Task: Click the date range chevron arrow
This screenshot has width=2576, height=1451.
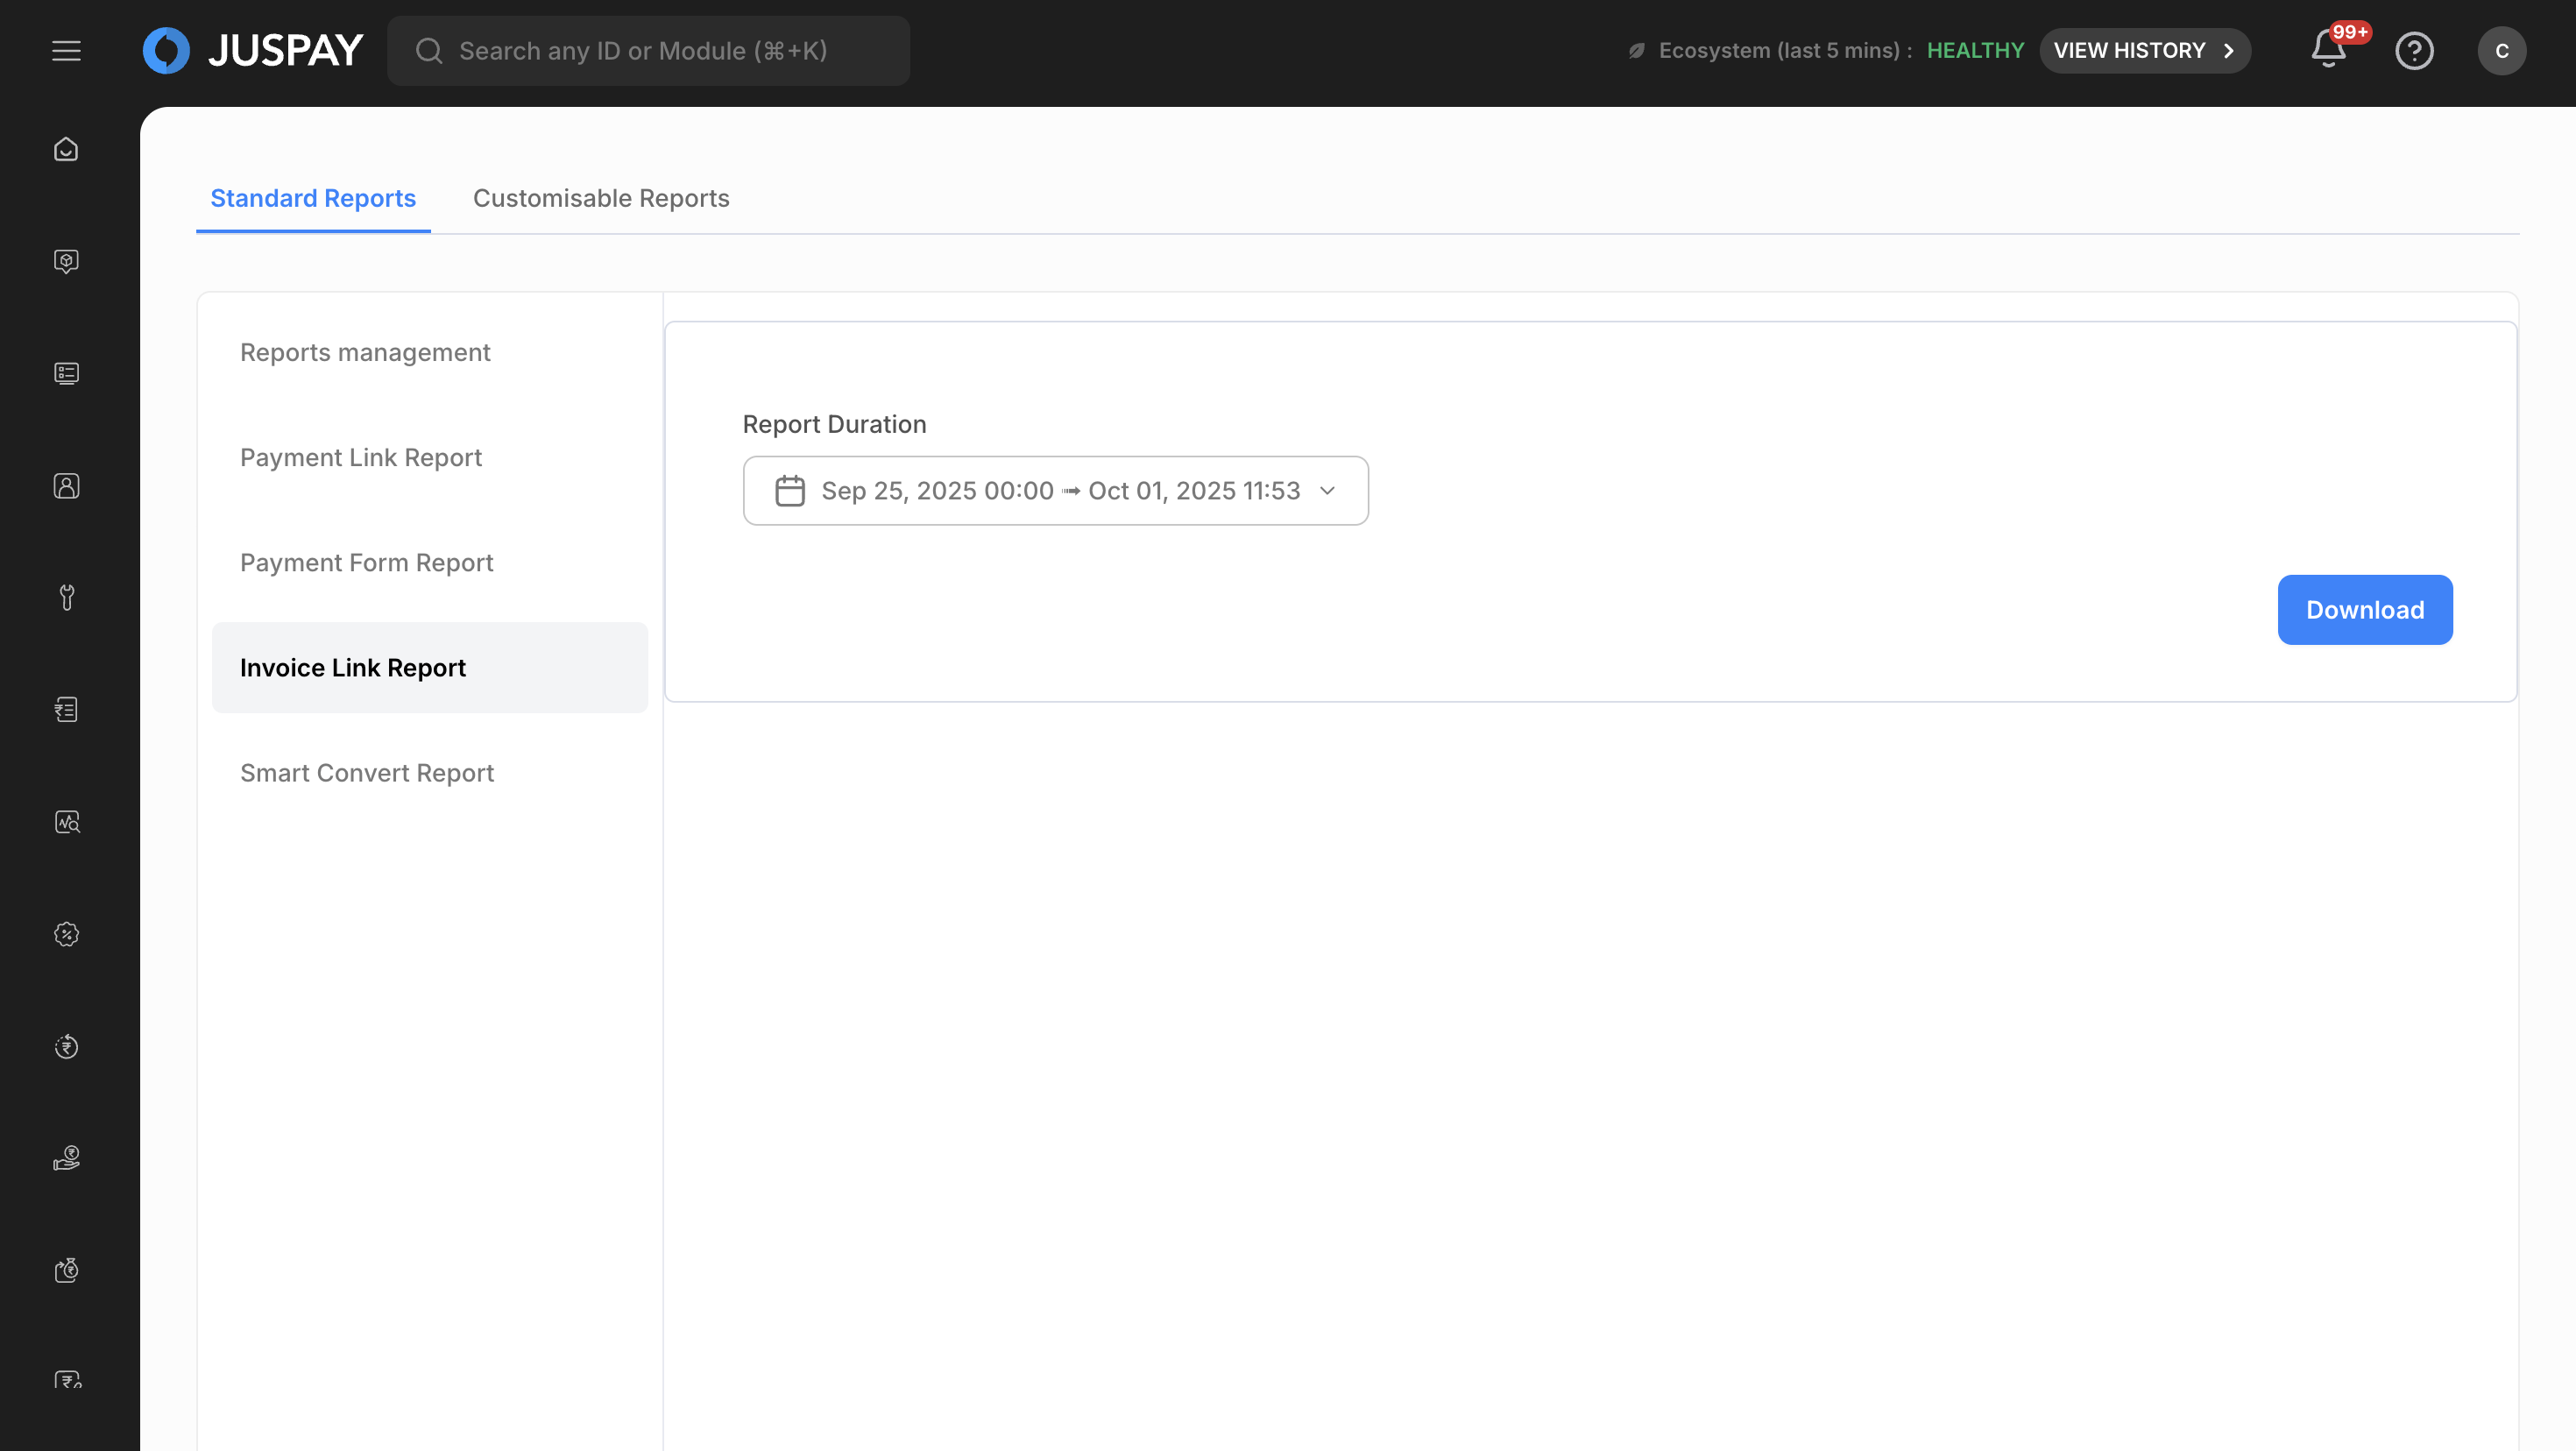Action: click(1327, 491)
